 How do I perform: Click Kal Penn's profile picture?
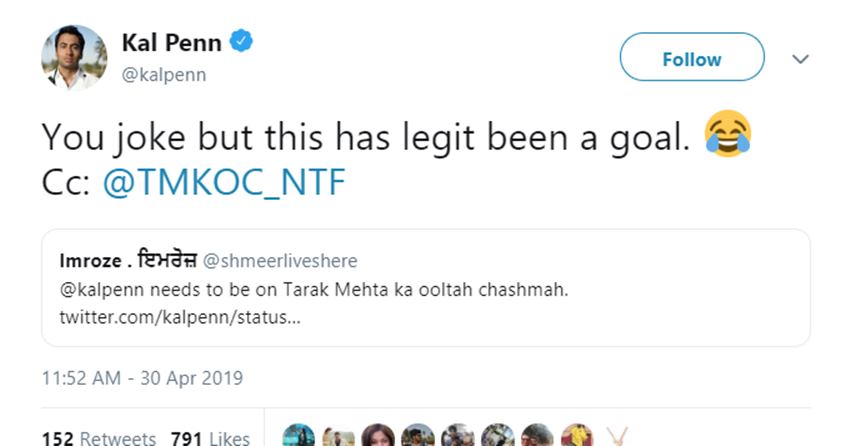click(74, 57)
